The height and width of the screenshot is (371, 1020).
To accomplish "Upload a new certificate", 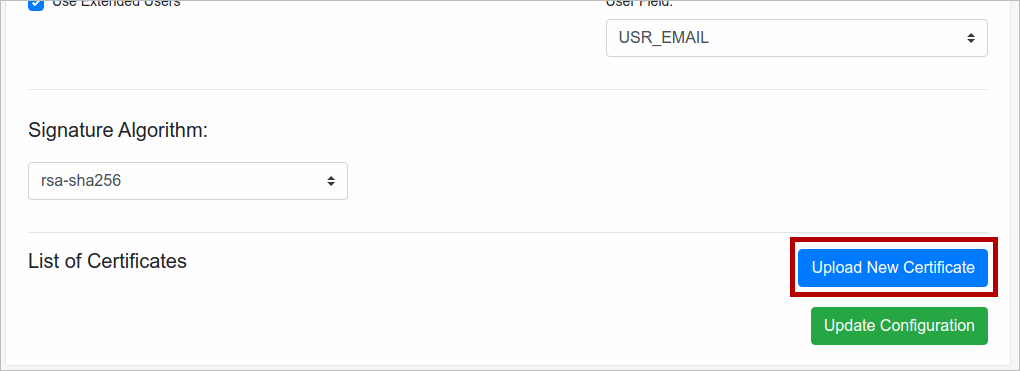I will (x=893, y=268).
